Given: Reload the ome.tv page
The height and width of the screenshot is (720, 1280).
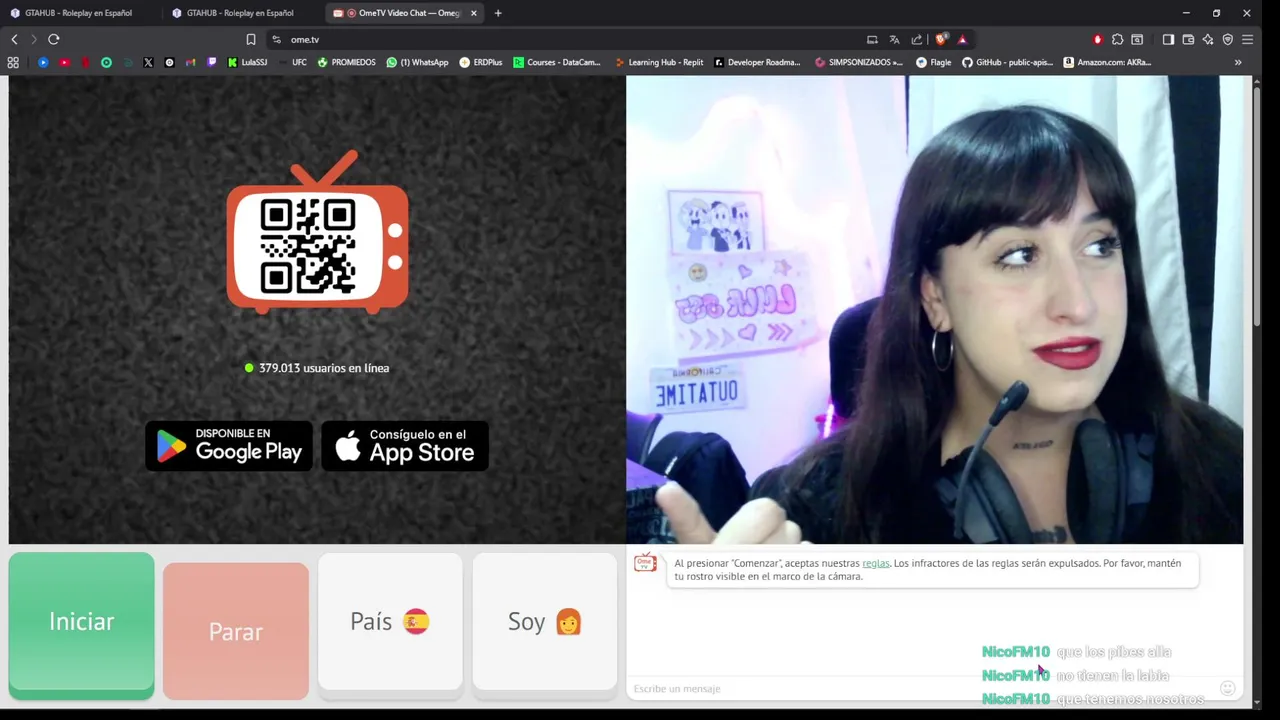Looking at the screenshot, I should pyautogui.click(x=54, y=39).
